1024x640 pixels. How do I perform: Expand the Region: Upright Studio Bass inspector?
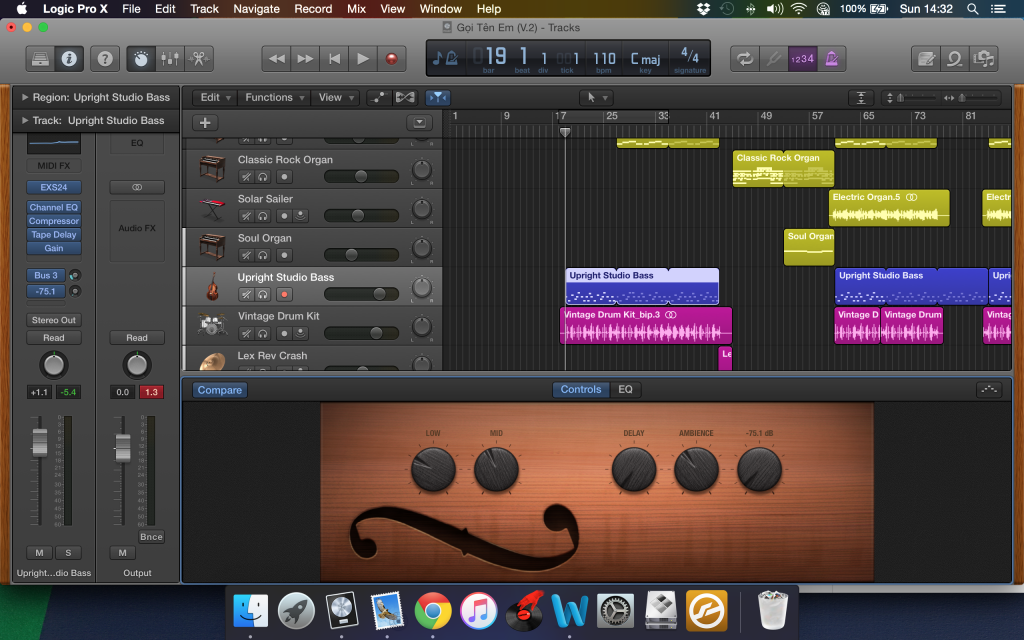point(25,97)
